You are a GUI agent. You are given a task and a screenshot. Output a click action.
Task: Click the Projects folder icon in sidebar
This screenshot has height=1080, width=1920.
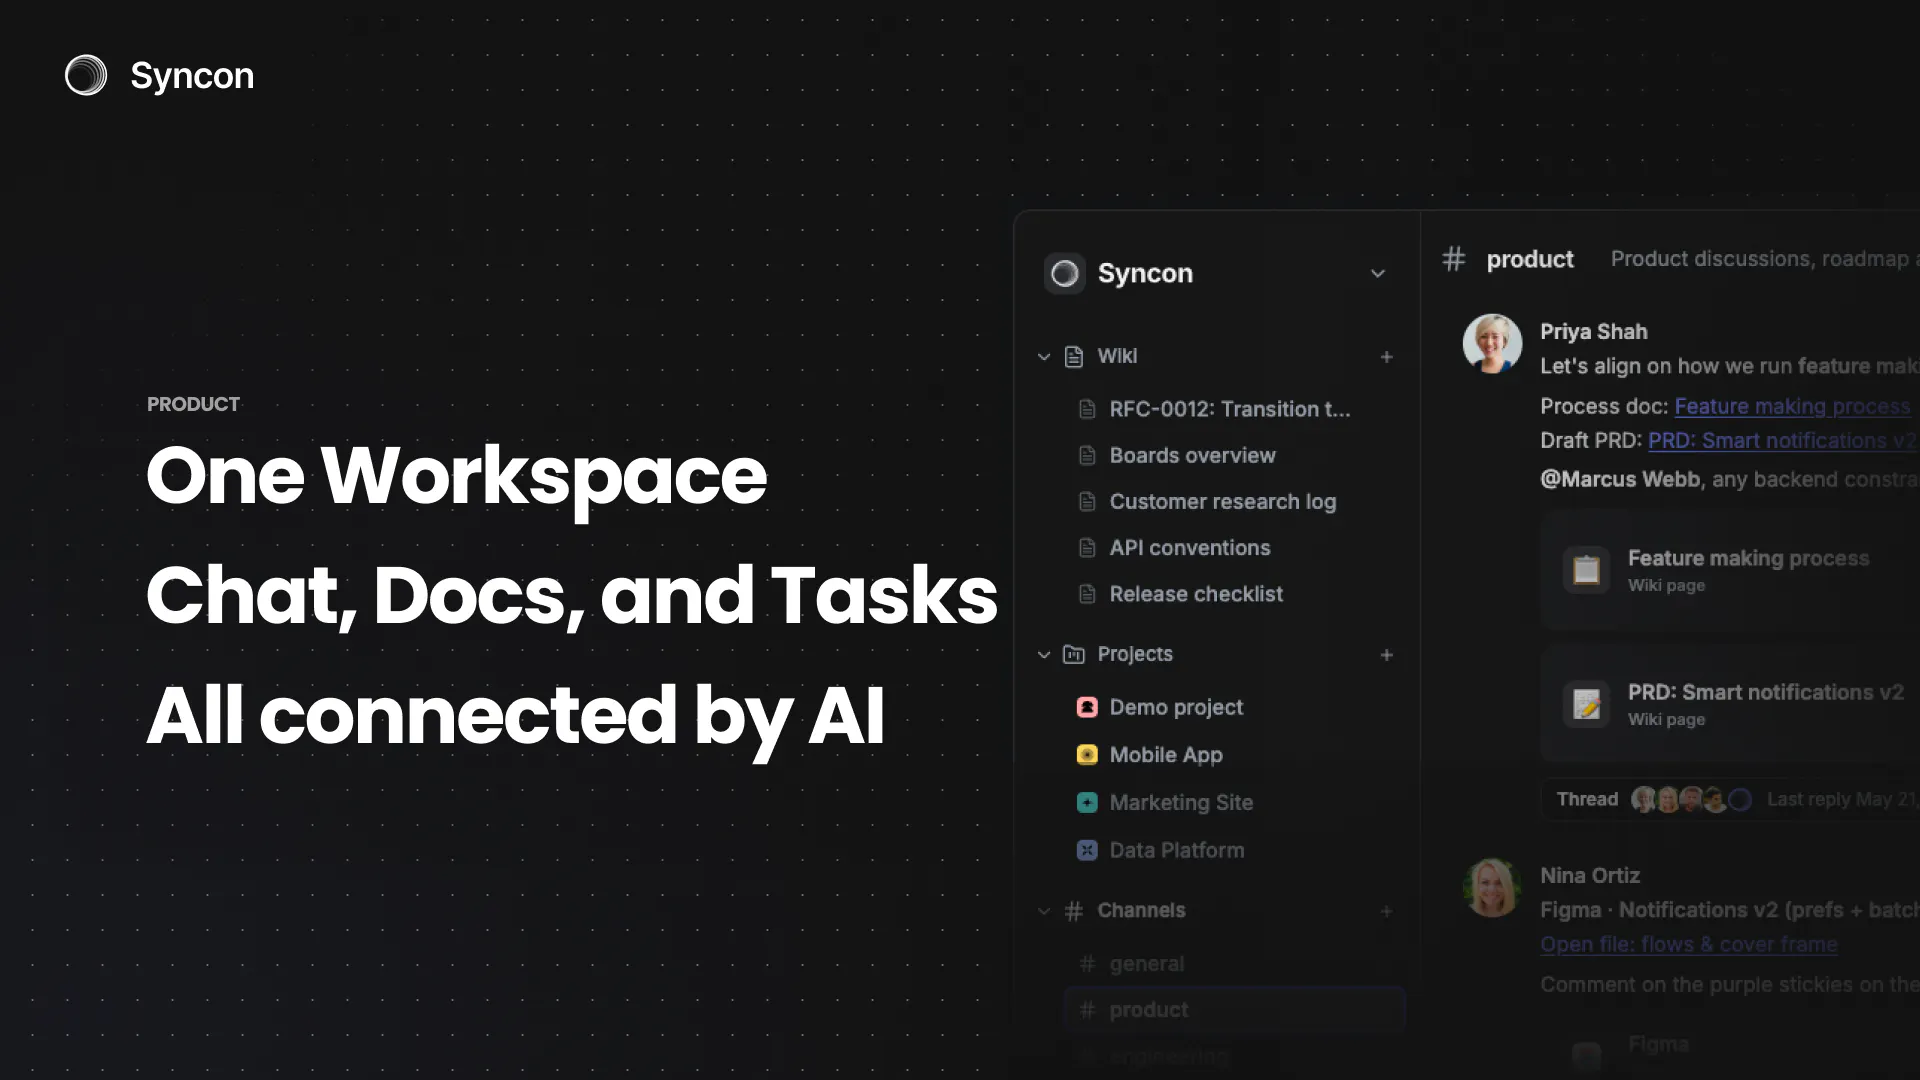(1074, 654)
